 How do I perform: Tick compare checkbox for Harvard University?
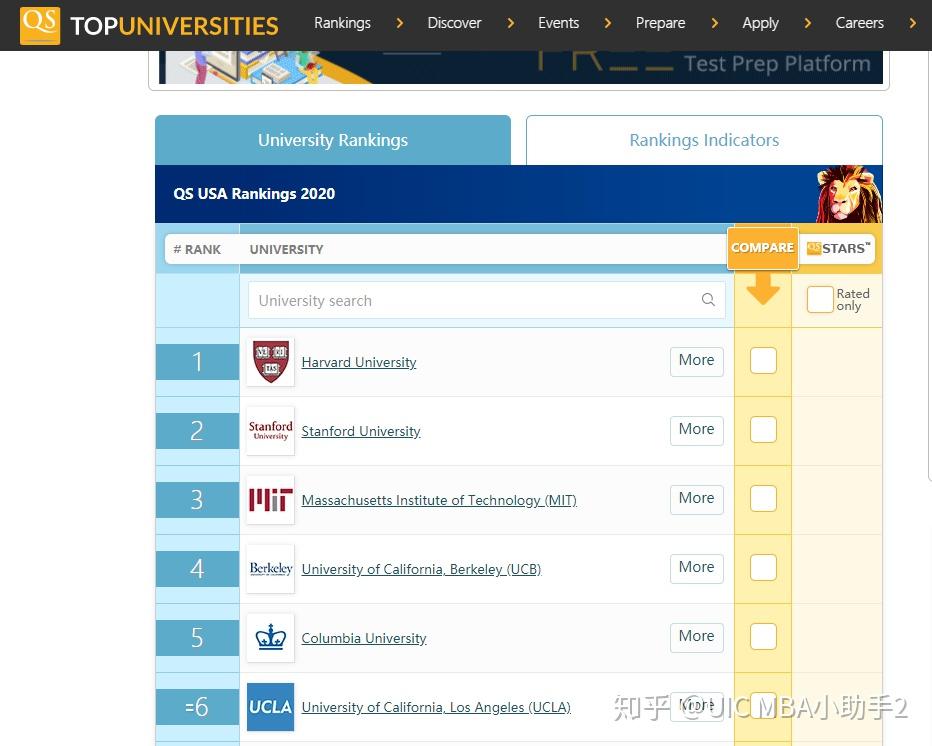tap(763, 360)
